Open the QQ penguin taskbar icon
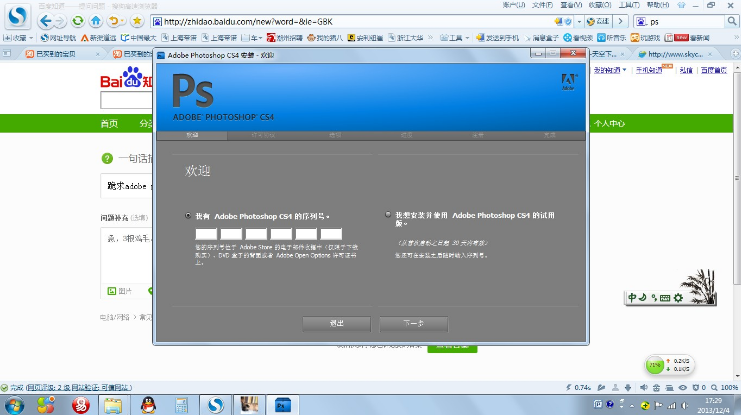741x415 pixels. tap(149, 405)
